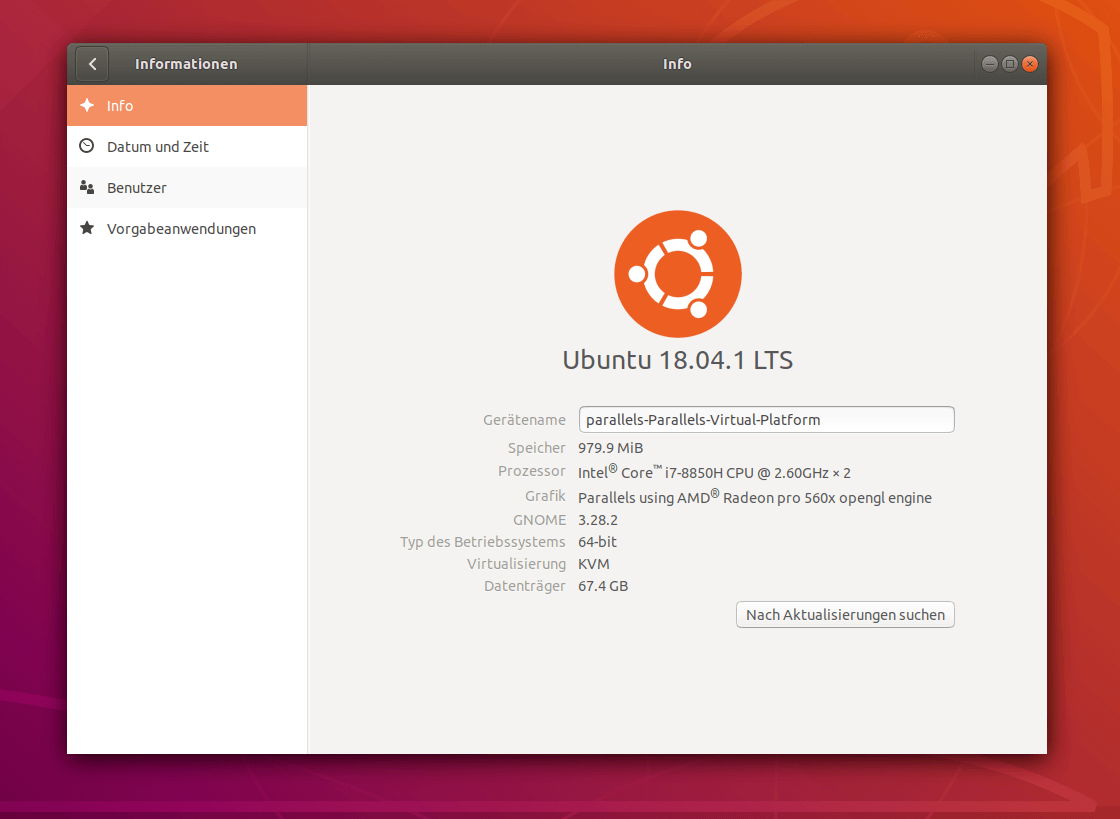Viewport: 1120px width, 819px height.
Task: Click the Typ des Betriebssystems label
Action: [x=483, y=542]
